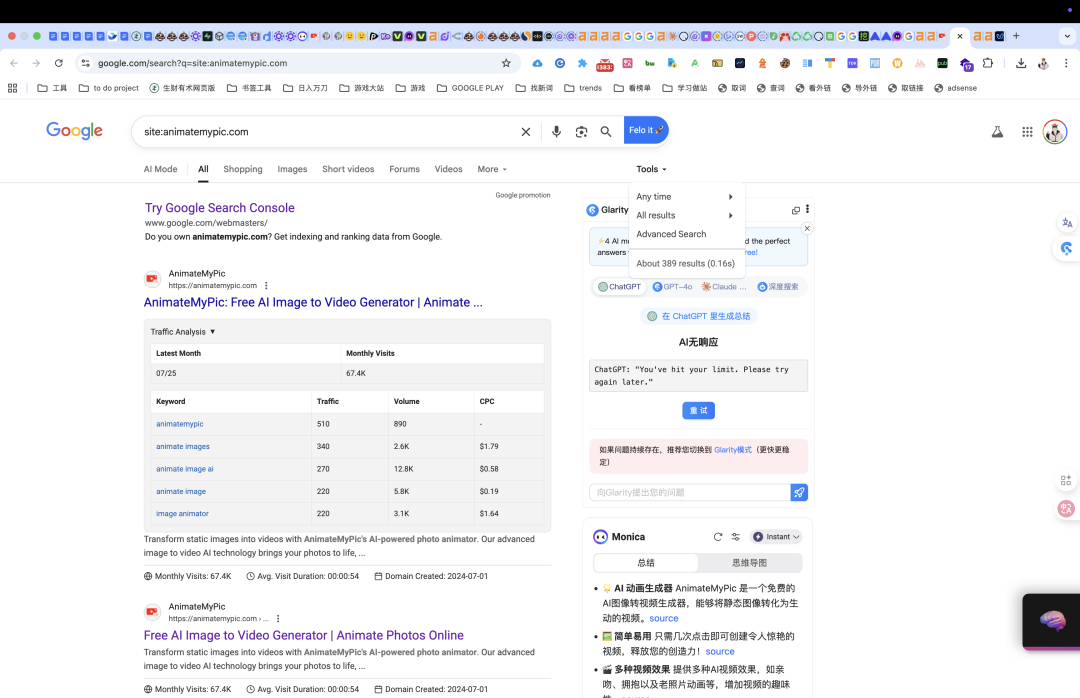The image size is (1080, 698).
Task: Open Monica settings sliders icon
Action: click(x=736, y=537)
